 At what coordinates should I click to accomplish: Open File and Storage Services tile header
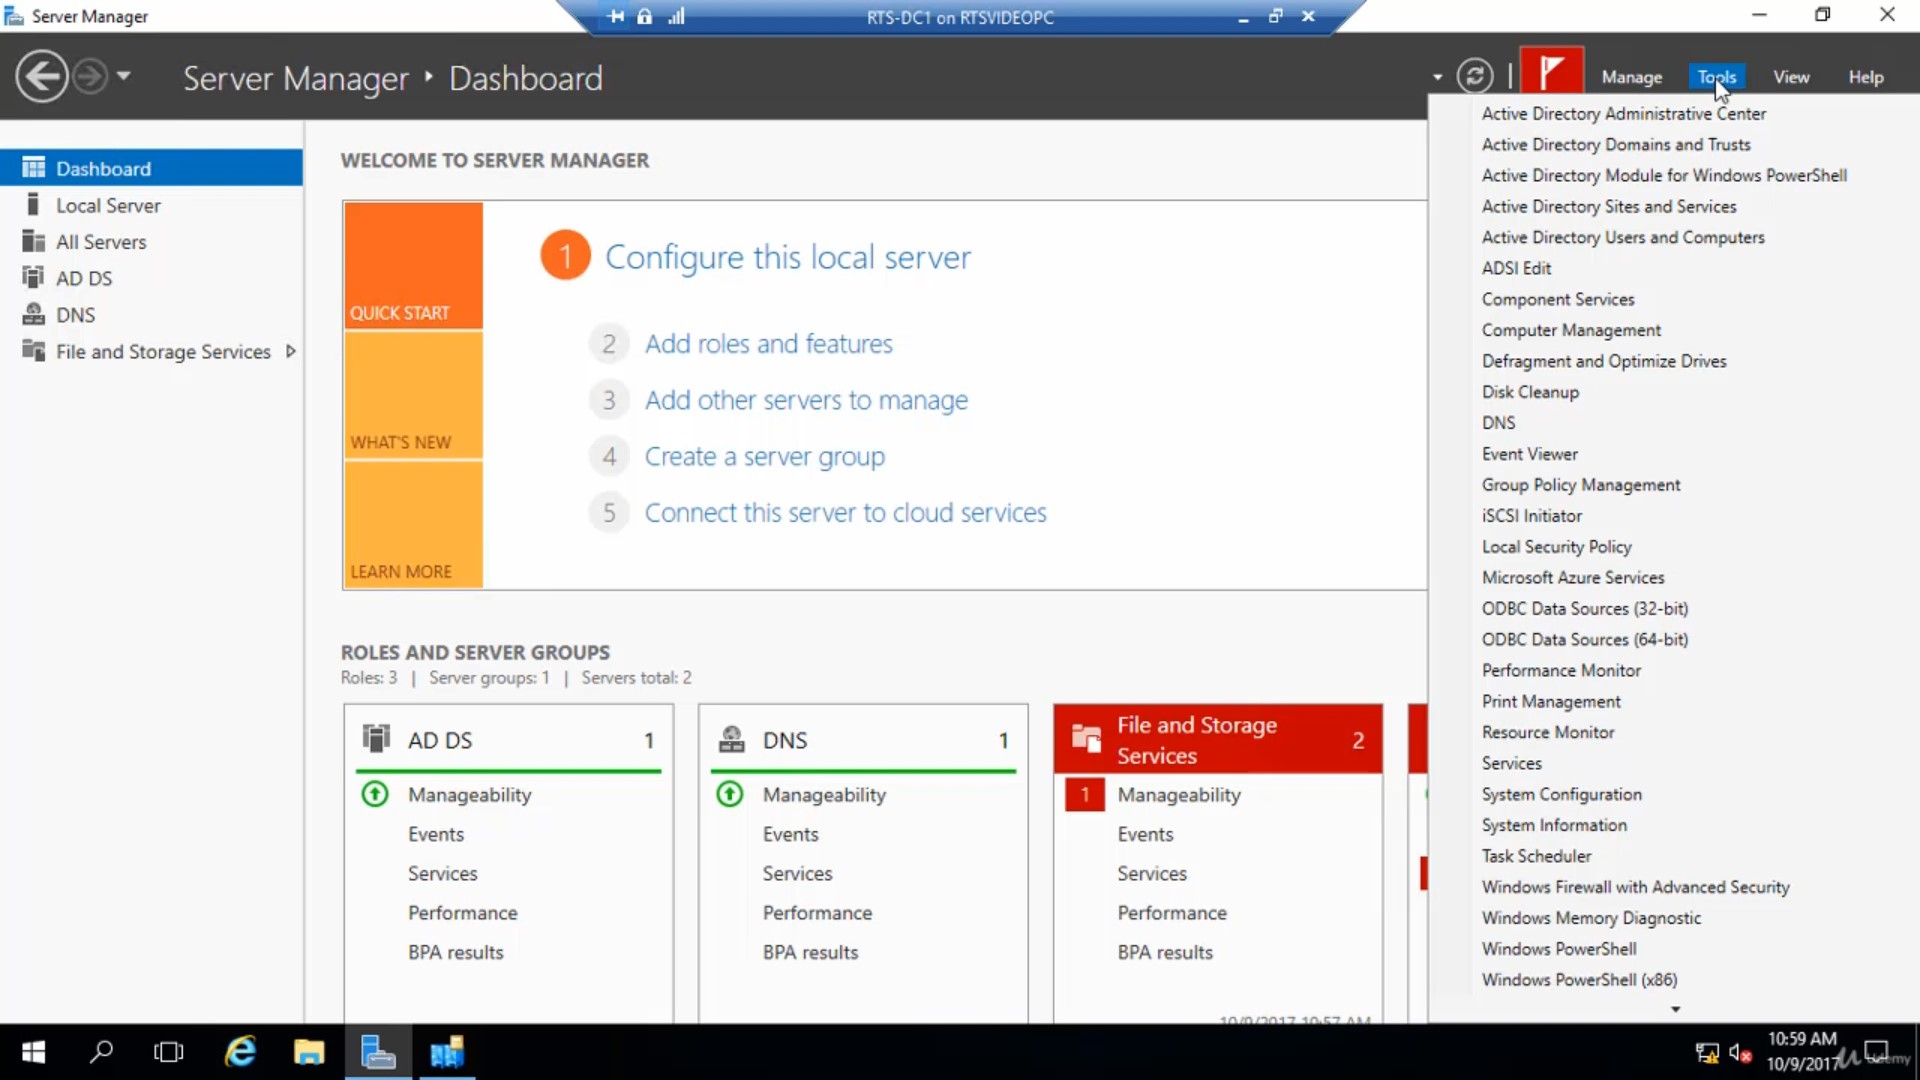coord(1218,740)
